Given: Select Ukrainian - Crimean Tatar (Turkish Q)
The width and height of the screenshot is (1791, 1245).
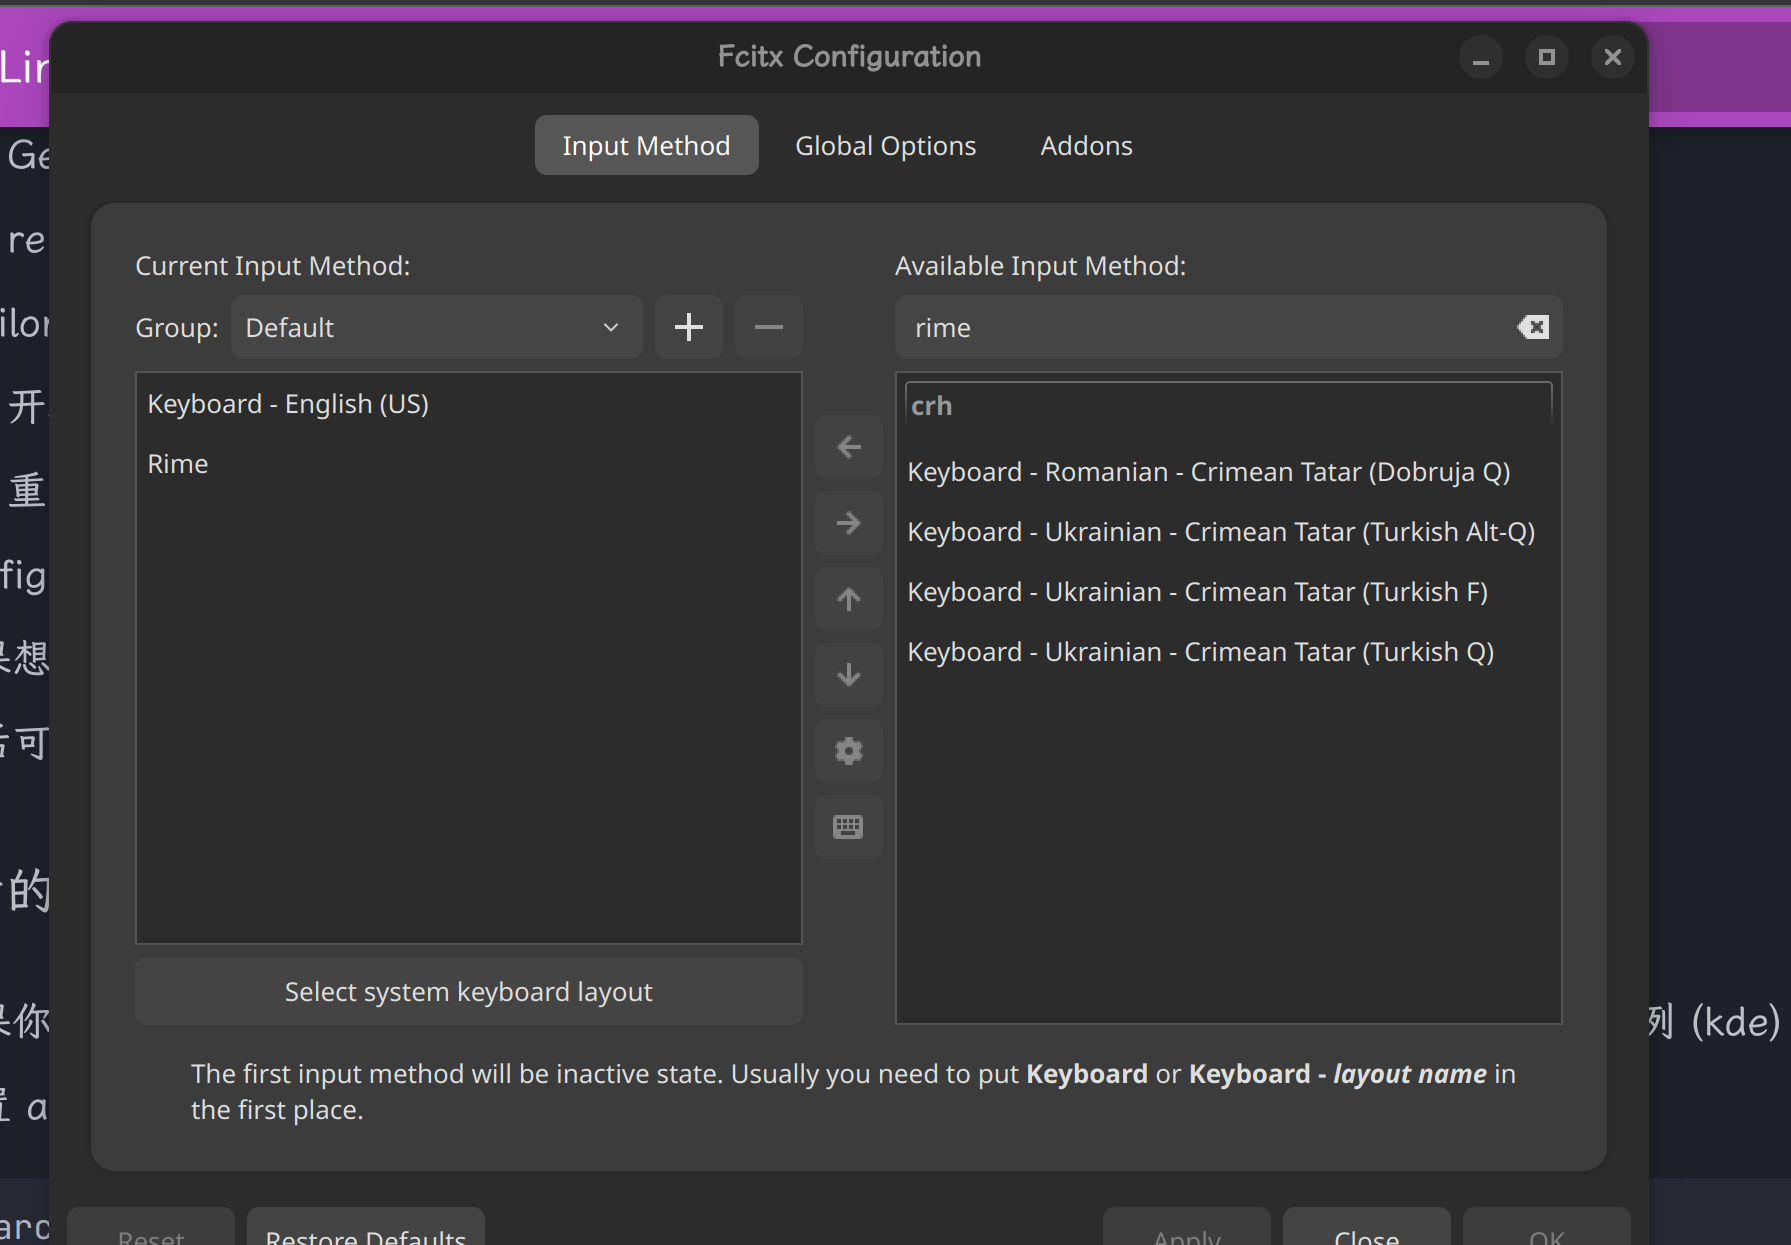Looking at the screenshot, I should (1228, 652).
